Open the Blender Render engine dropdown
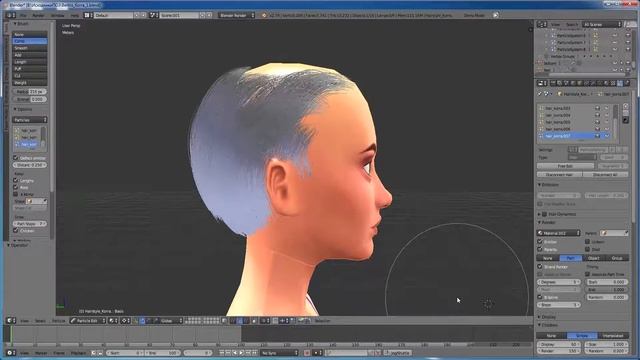This screenshot has height=360, width=640. point(237,15)
